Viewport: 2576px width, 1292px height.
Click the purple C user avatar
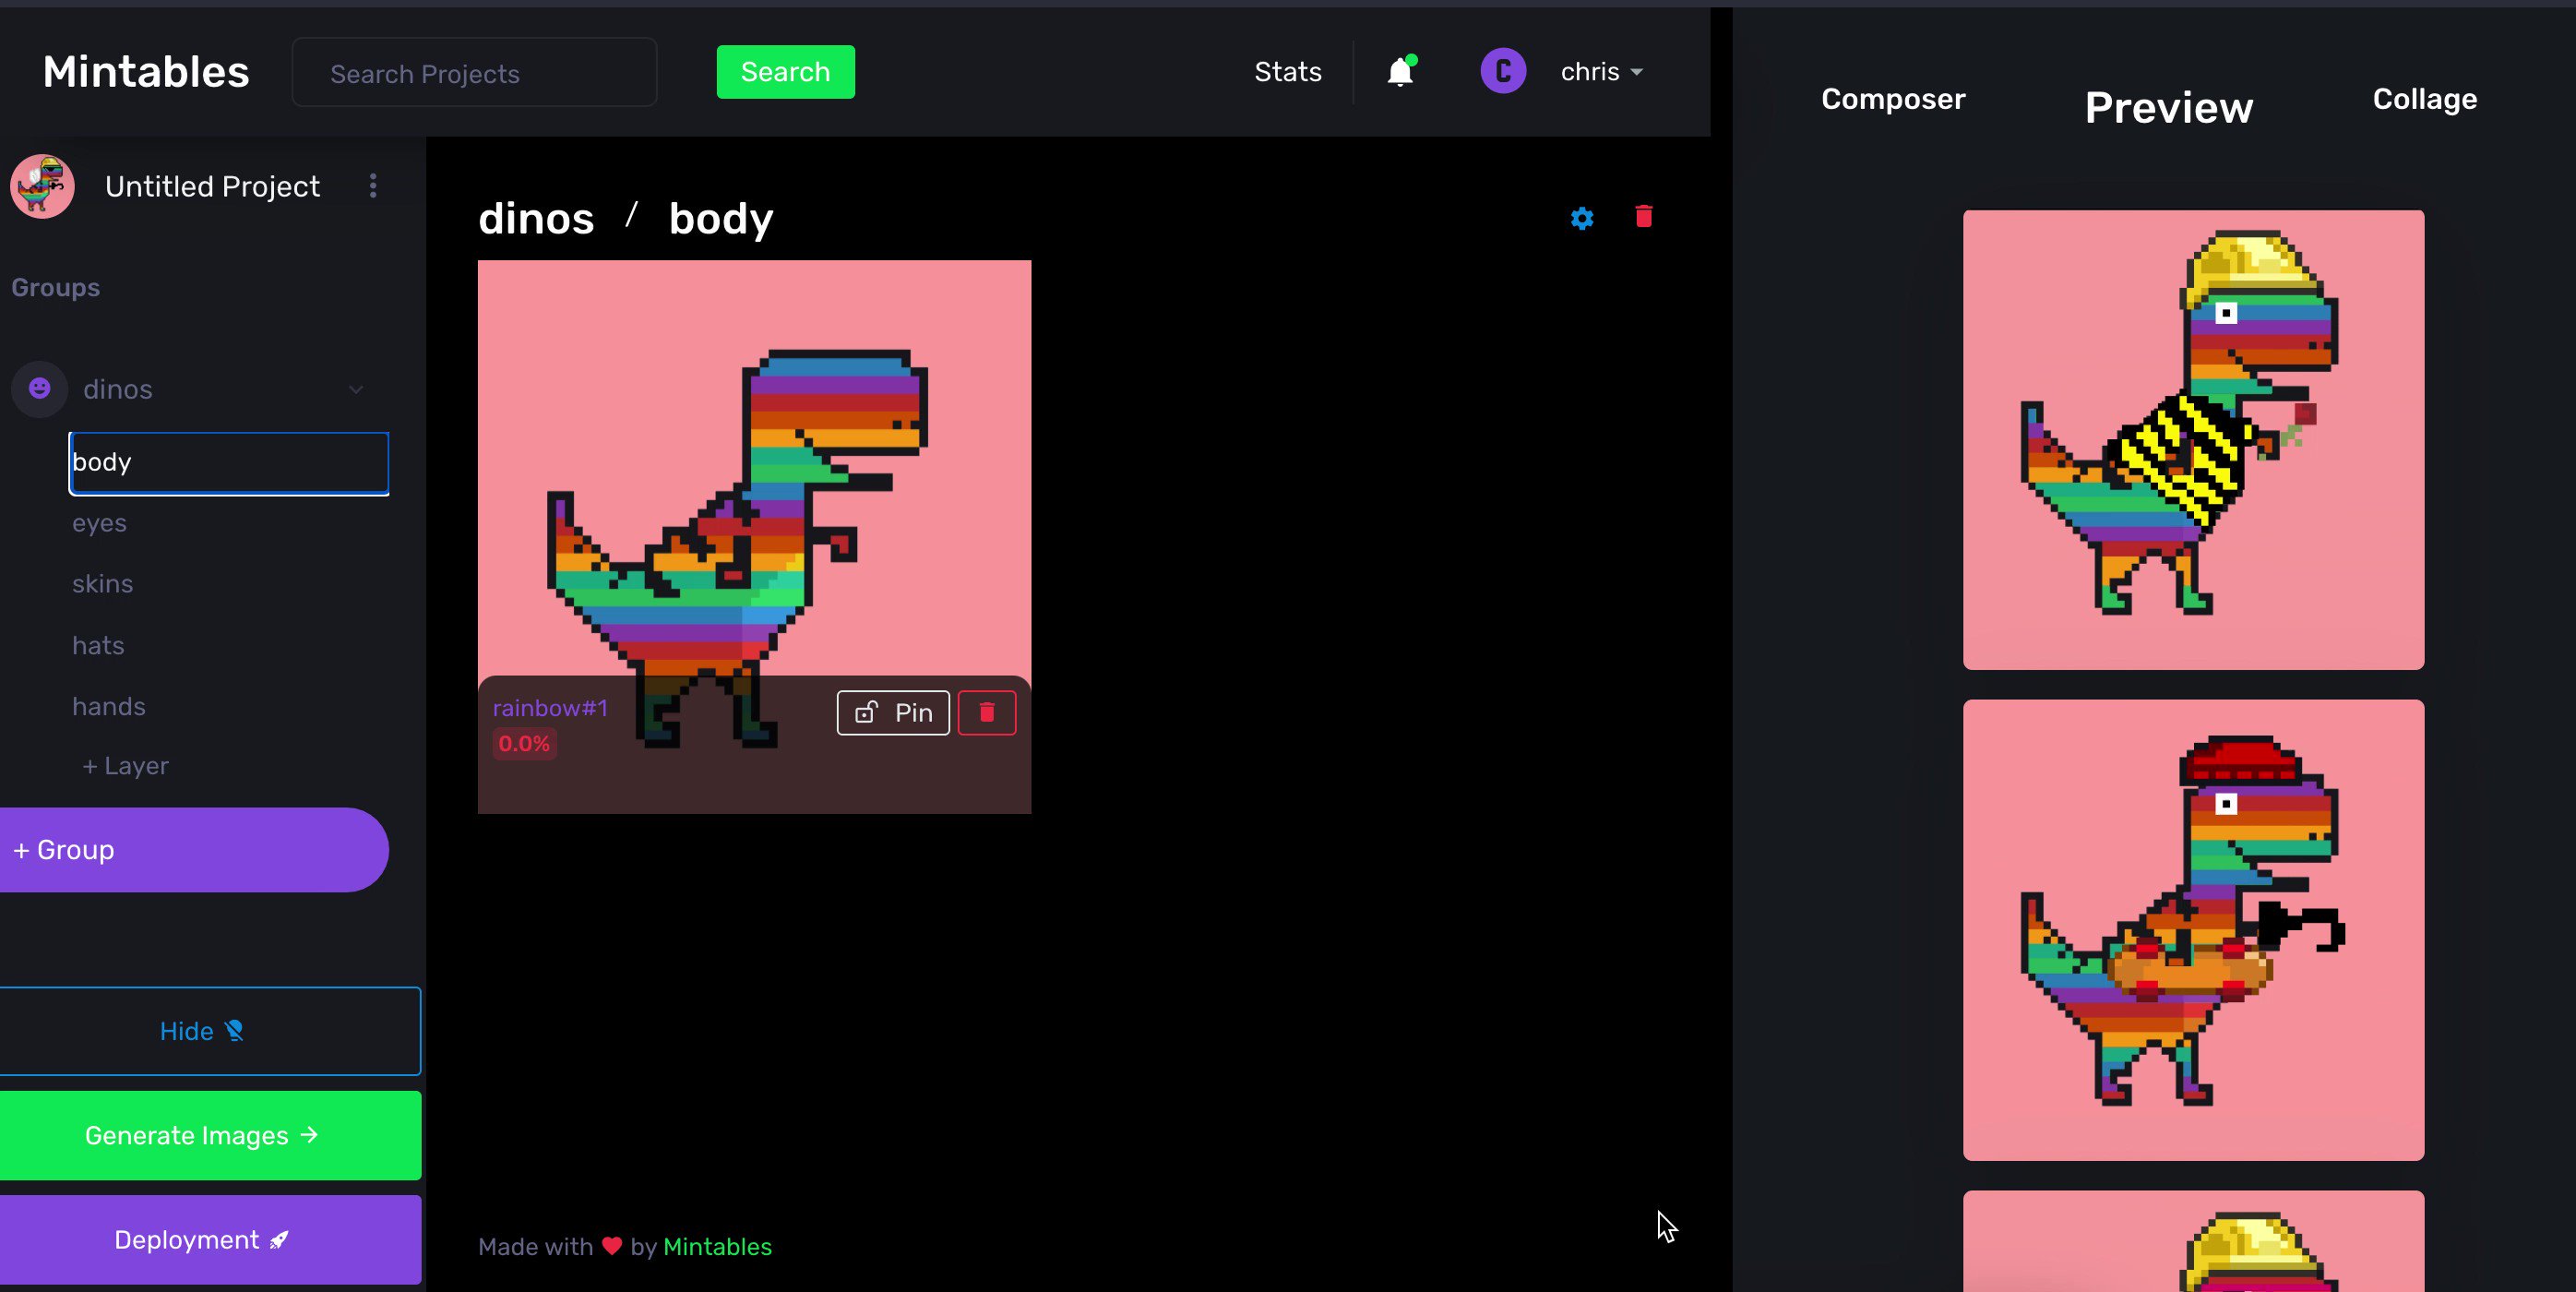1502,72
